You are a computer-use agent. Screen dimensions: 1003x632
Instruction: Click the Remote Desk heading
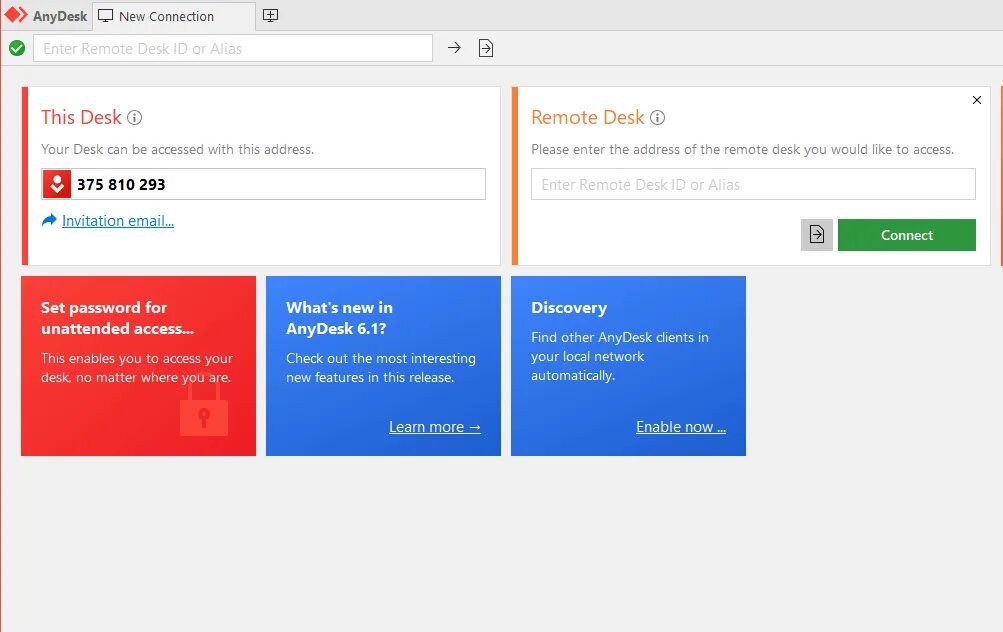pos(588,118)
